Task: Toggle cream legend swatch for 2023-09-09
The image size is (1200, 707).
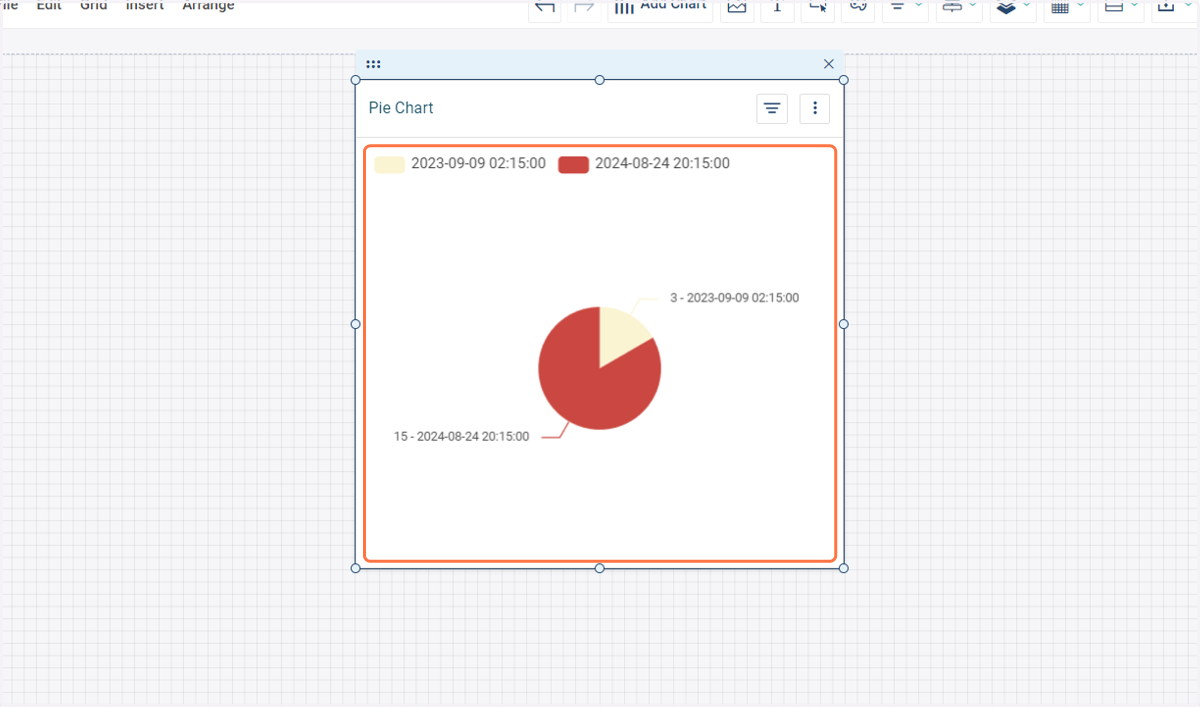Action: [389, 164]
